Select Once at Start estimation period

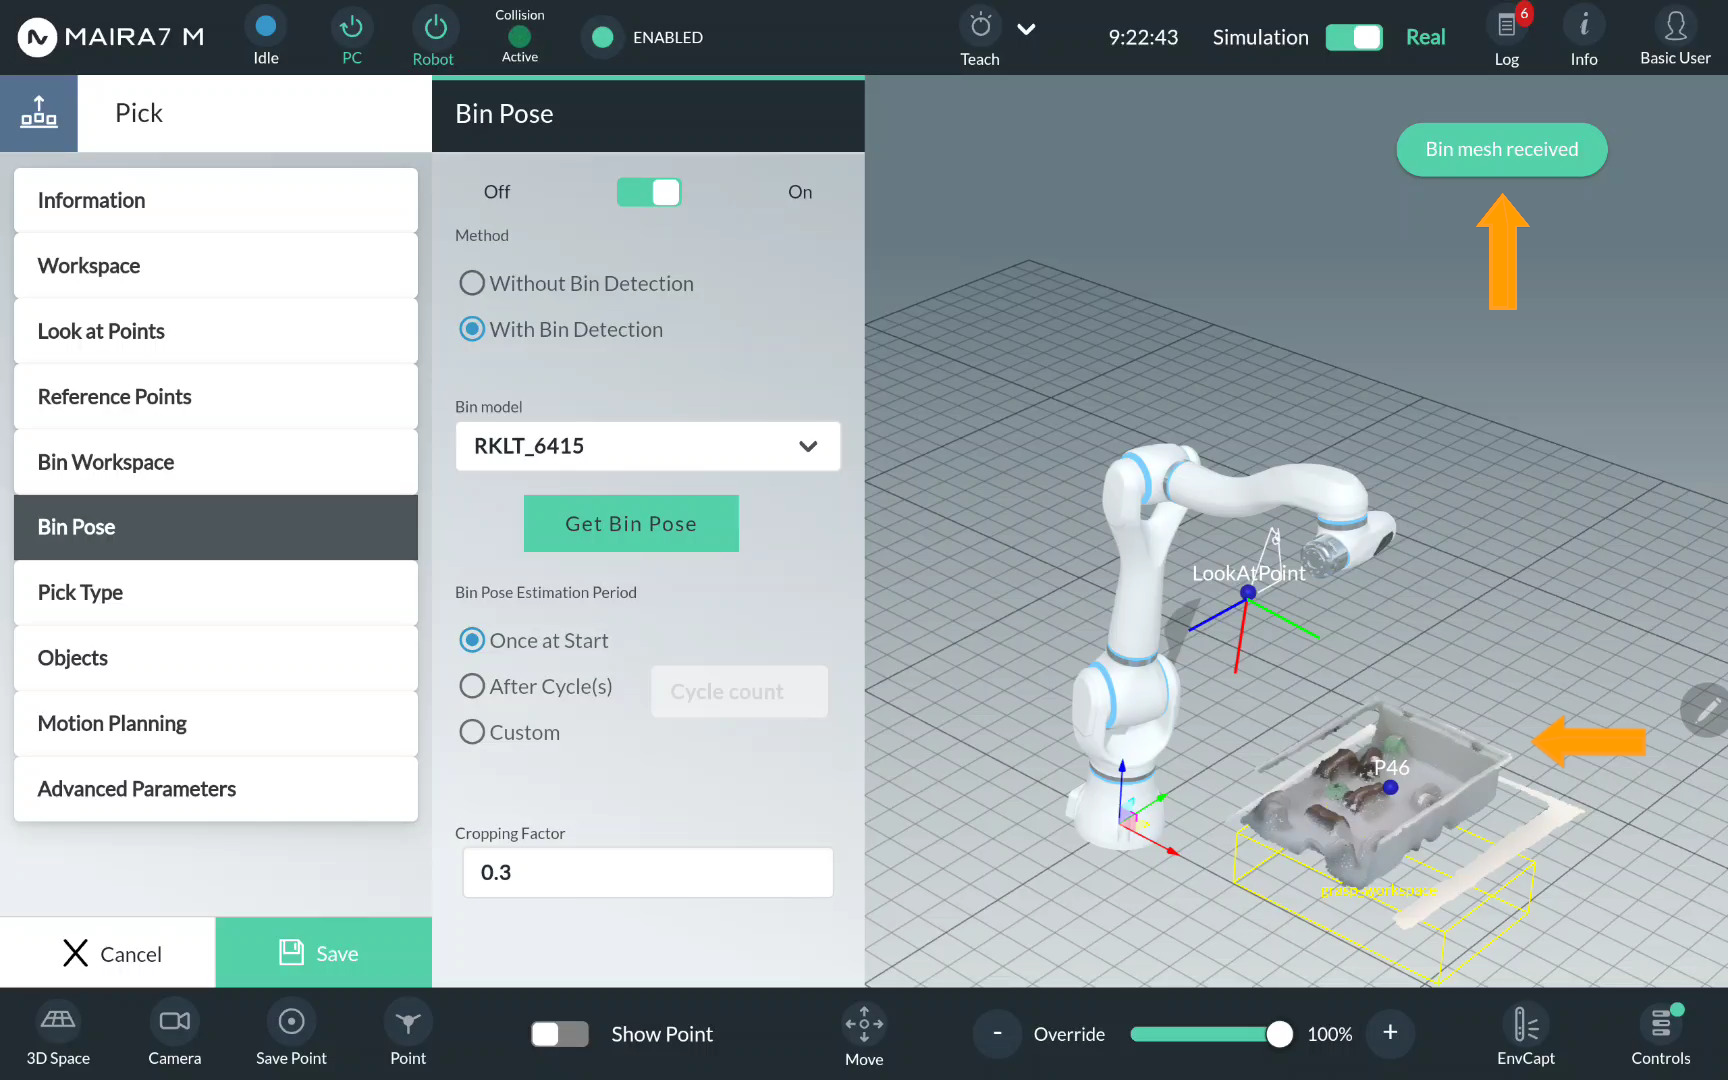[x=472, y=640]
